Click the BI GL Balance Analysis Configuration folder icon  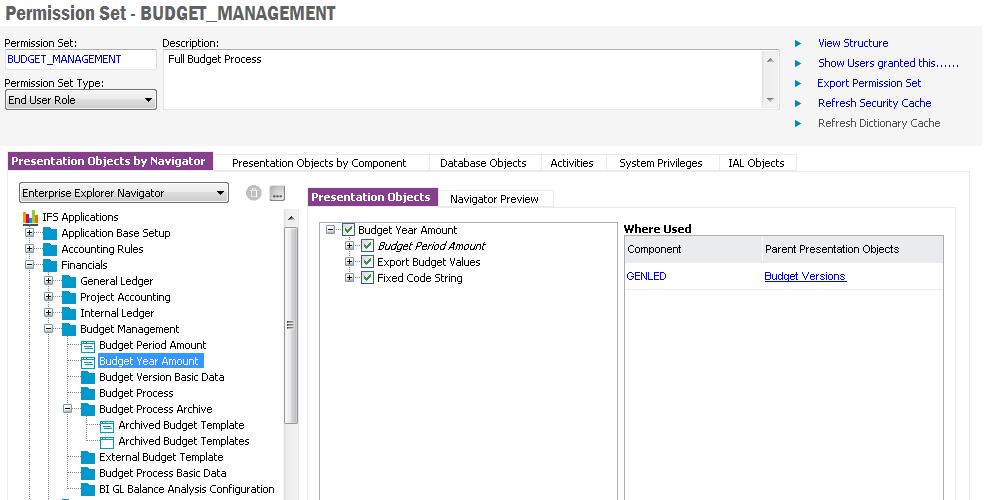coord(88,489)
